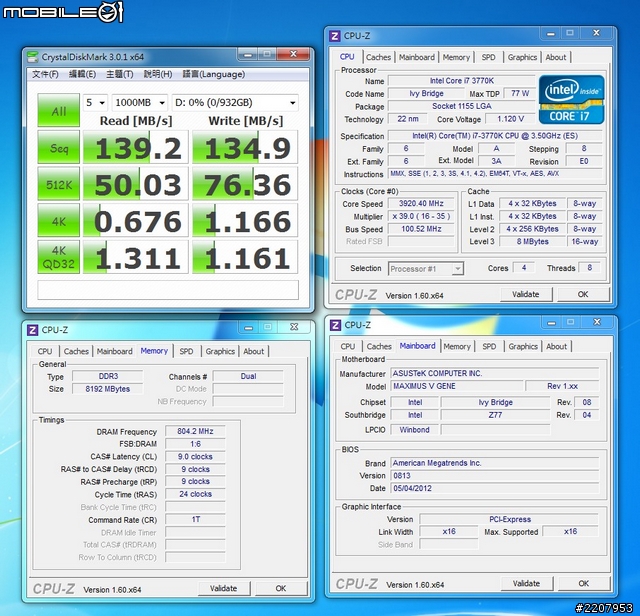Open the 文件(F) menu in CrystalDiskMark
The image size is (640, 616).
coord(45,74)
